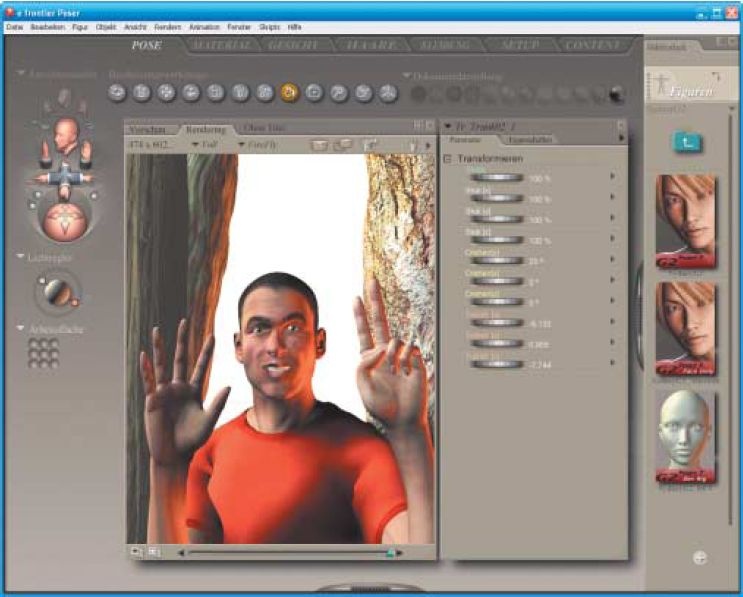Click the parameter dial showing 23°
The height and width of the screenshot is (597, 743).
[497, 260]
